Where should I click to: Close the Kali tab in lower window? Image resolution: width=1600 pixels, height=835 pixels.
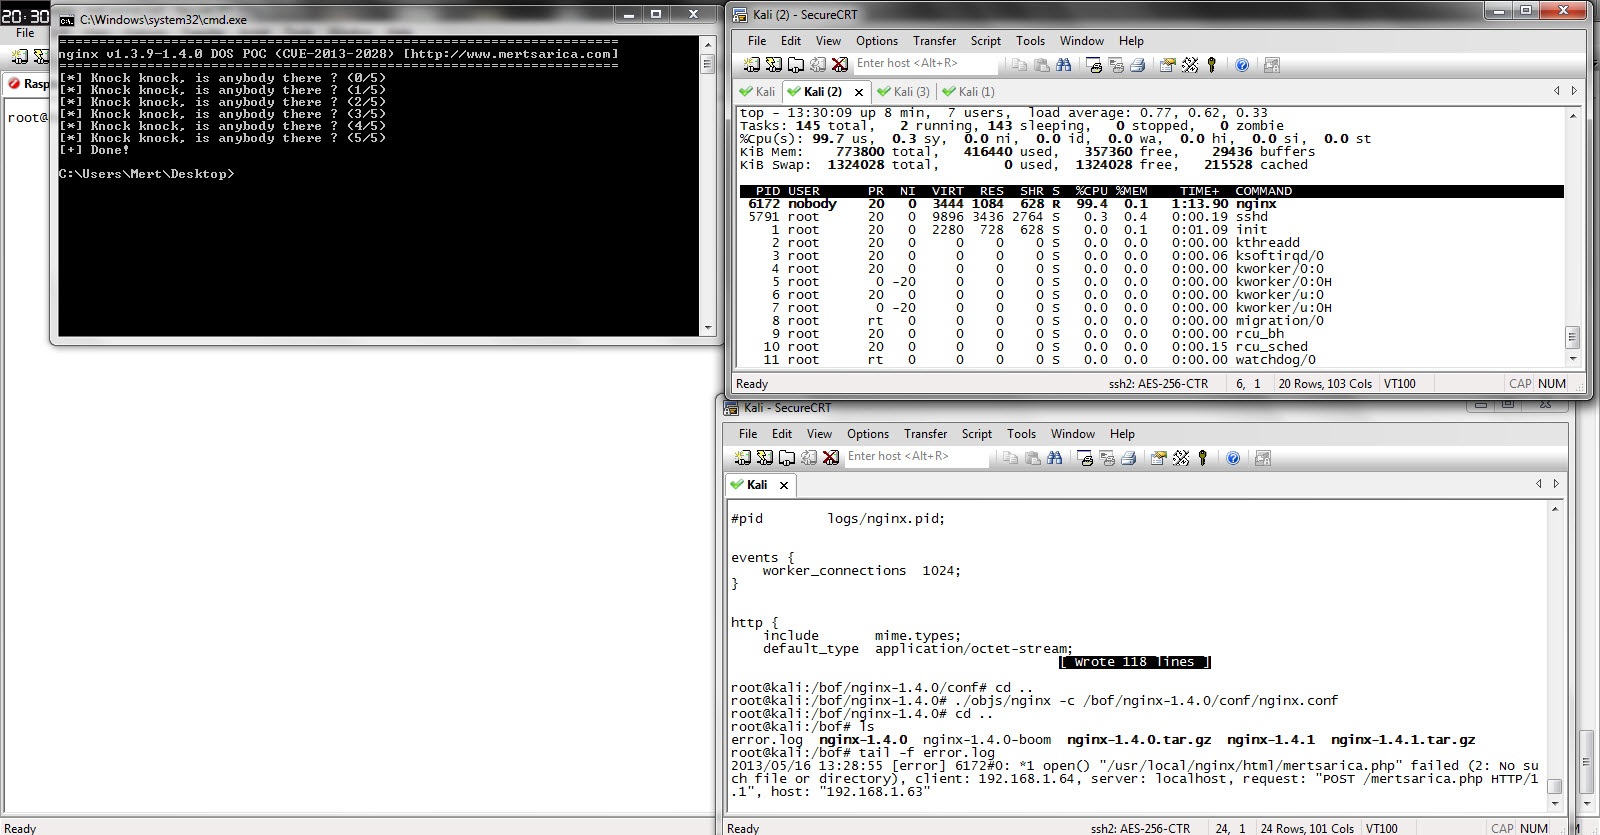[784, 485]
